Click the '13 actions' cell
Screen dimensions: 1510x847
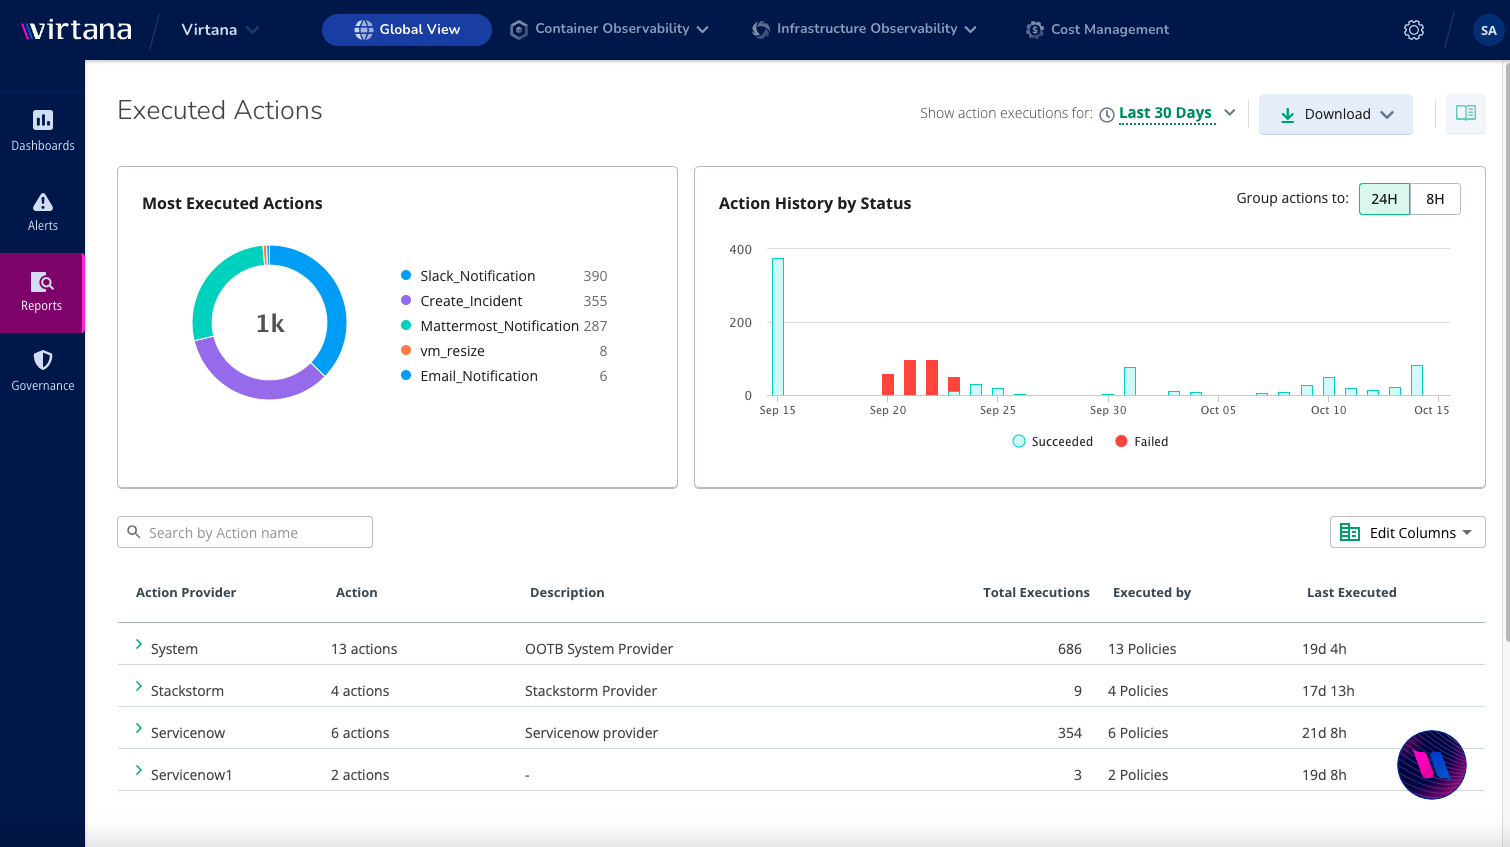[x=364, y=649]
